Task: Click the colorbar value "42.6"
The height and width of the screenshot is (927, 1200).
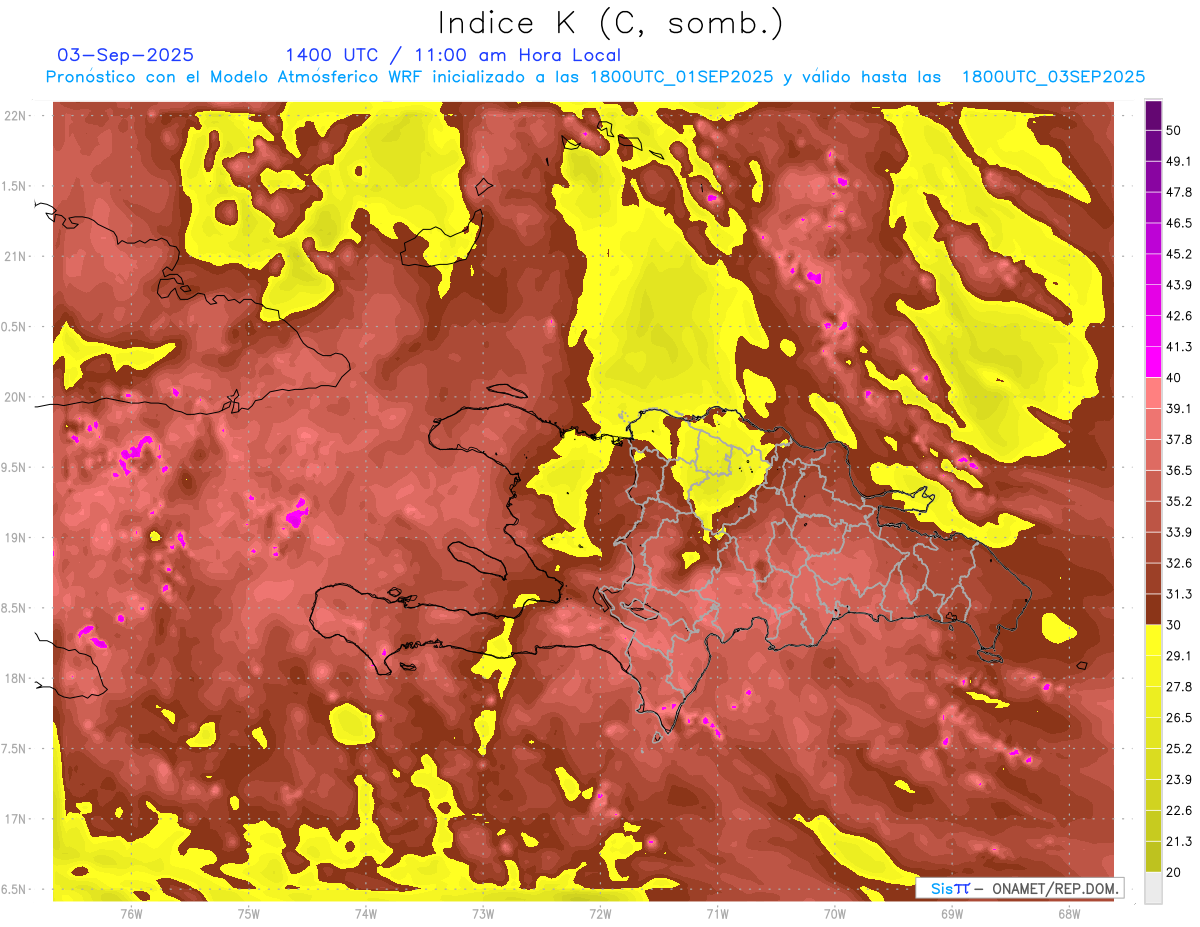Action: click(1179, 316)
